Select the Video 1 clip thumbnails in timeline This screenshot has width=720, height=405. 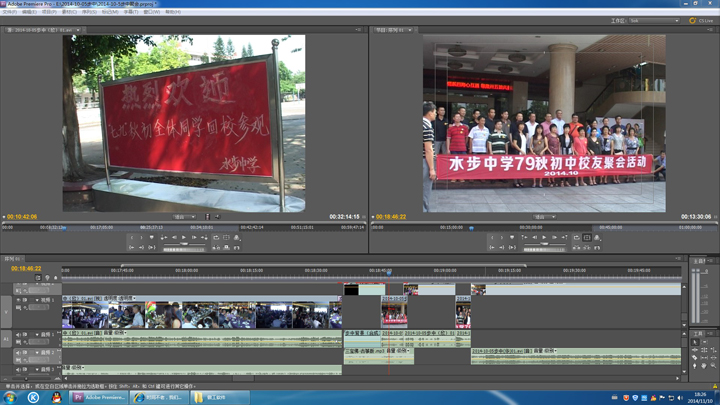pyautogui.click(x=200, y=316)
